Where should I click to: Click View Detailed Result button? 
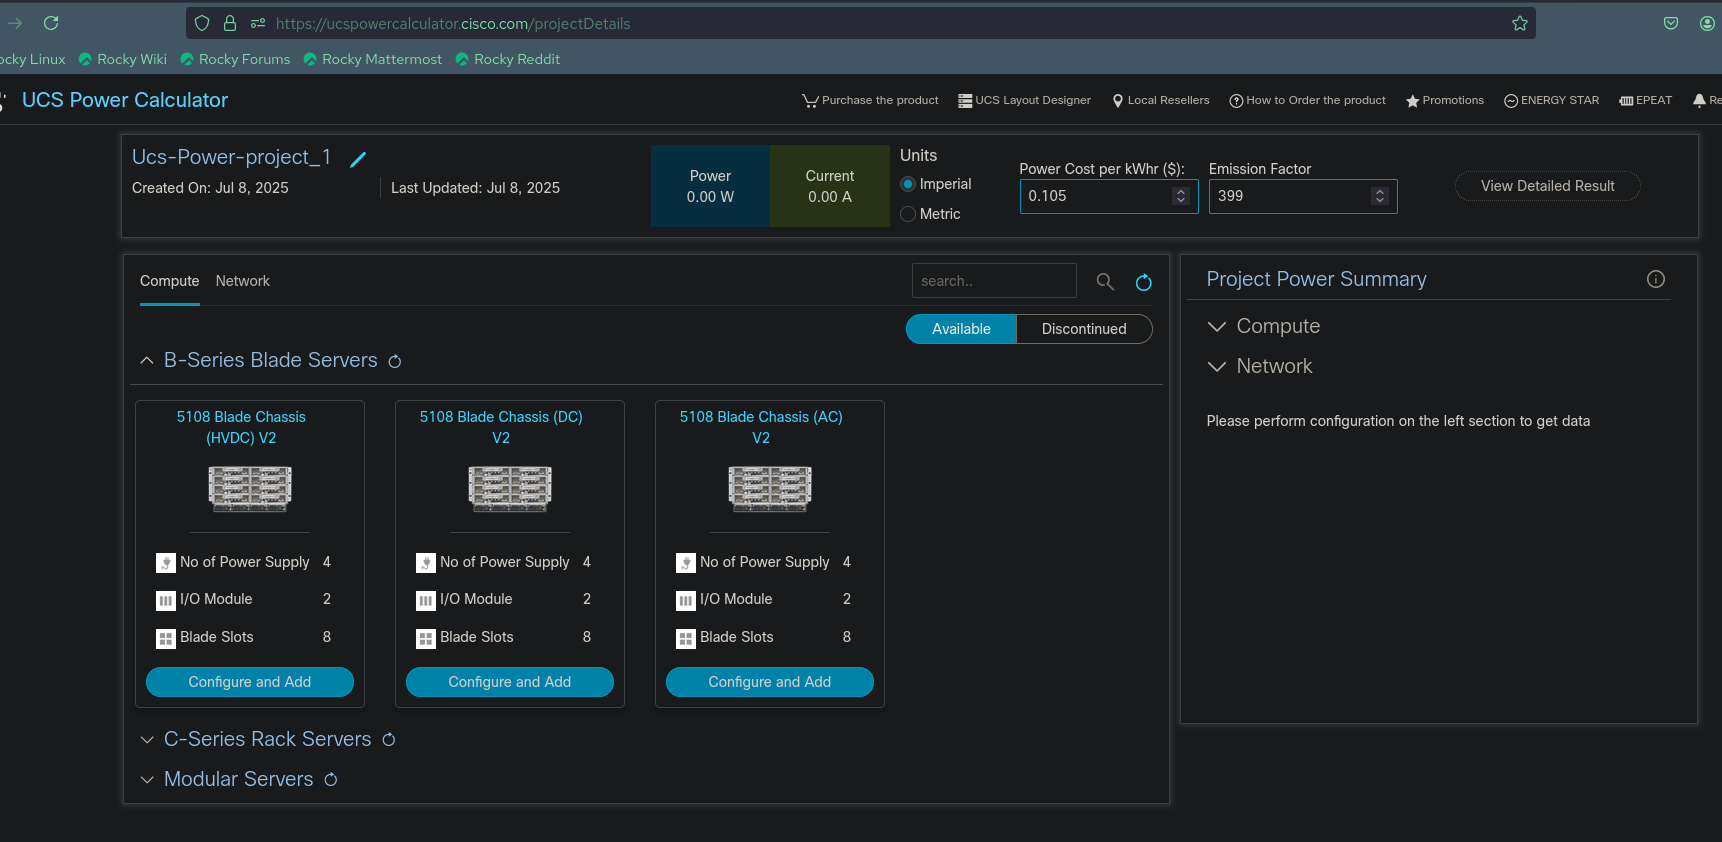pyautogui.click(x=1548, y=186)
